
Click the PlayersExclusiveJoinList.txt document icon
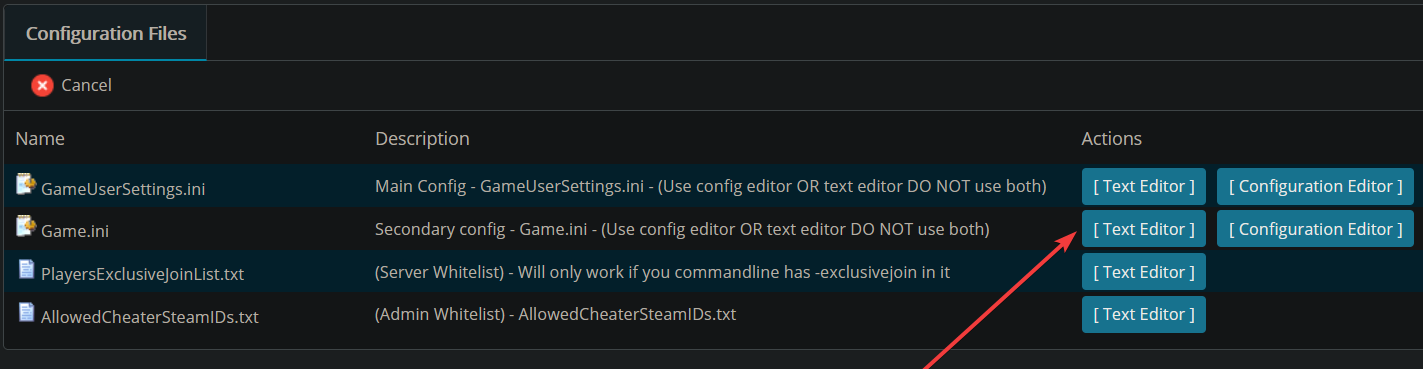click(26, 270)
